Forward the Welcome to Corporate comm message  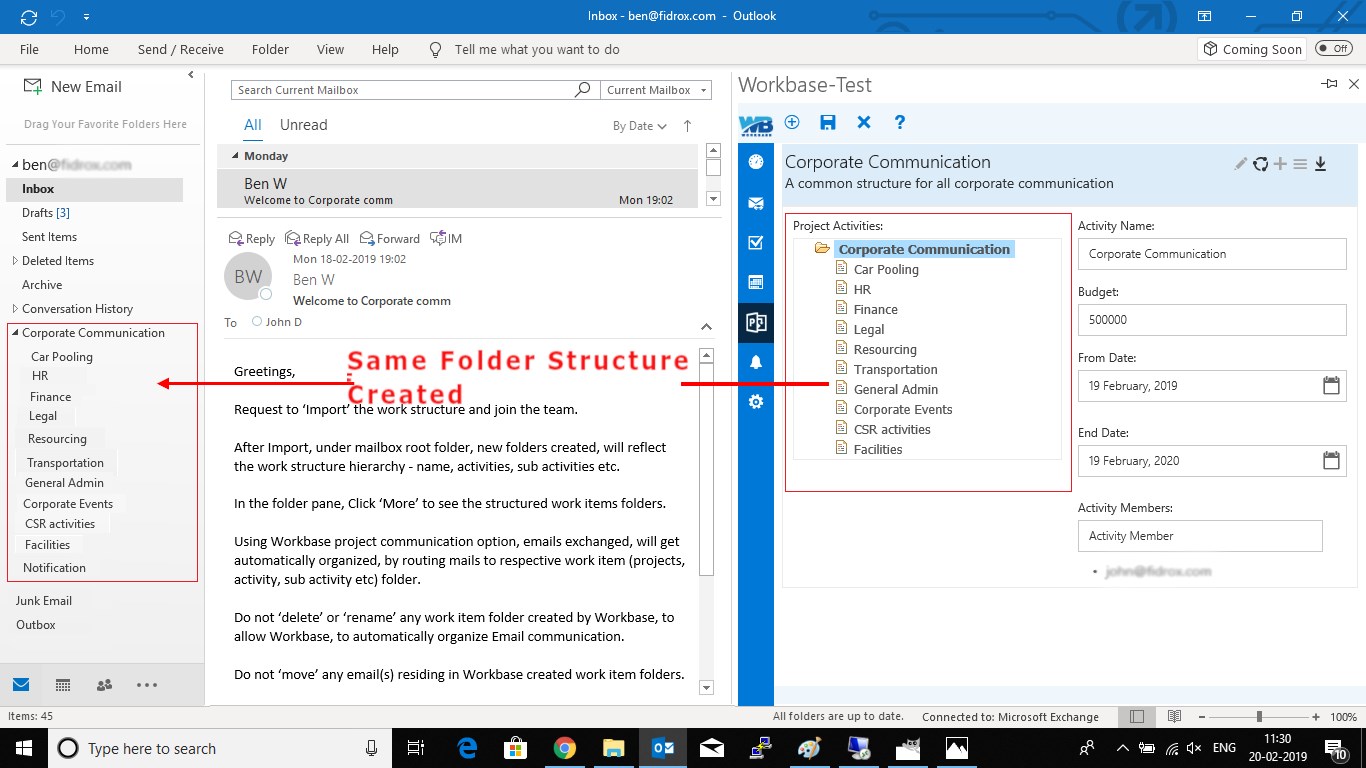coord(390,238)
